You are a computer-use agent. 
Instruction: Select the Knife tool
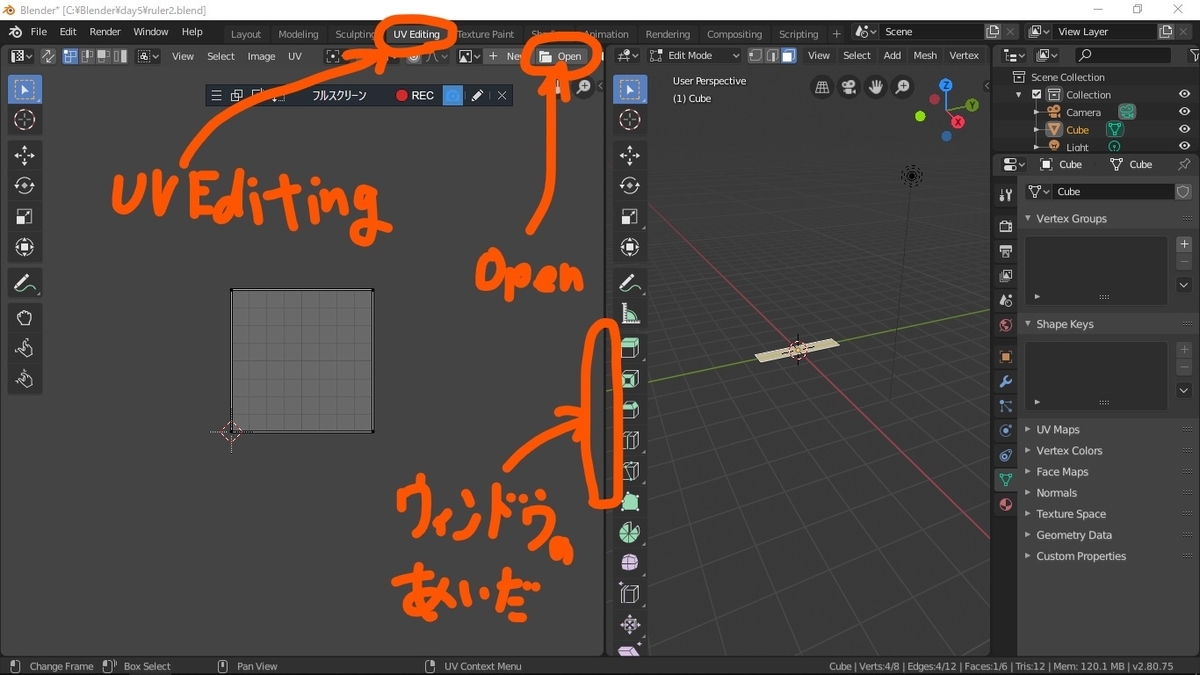pos(630,471)
